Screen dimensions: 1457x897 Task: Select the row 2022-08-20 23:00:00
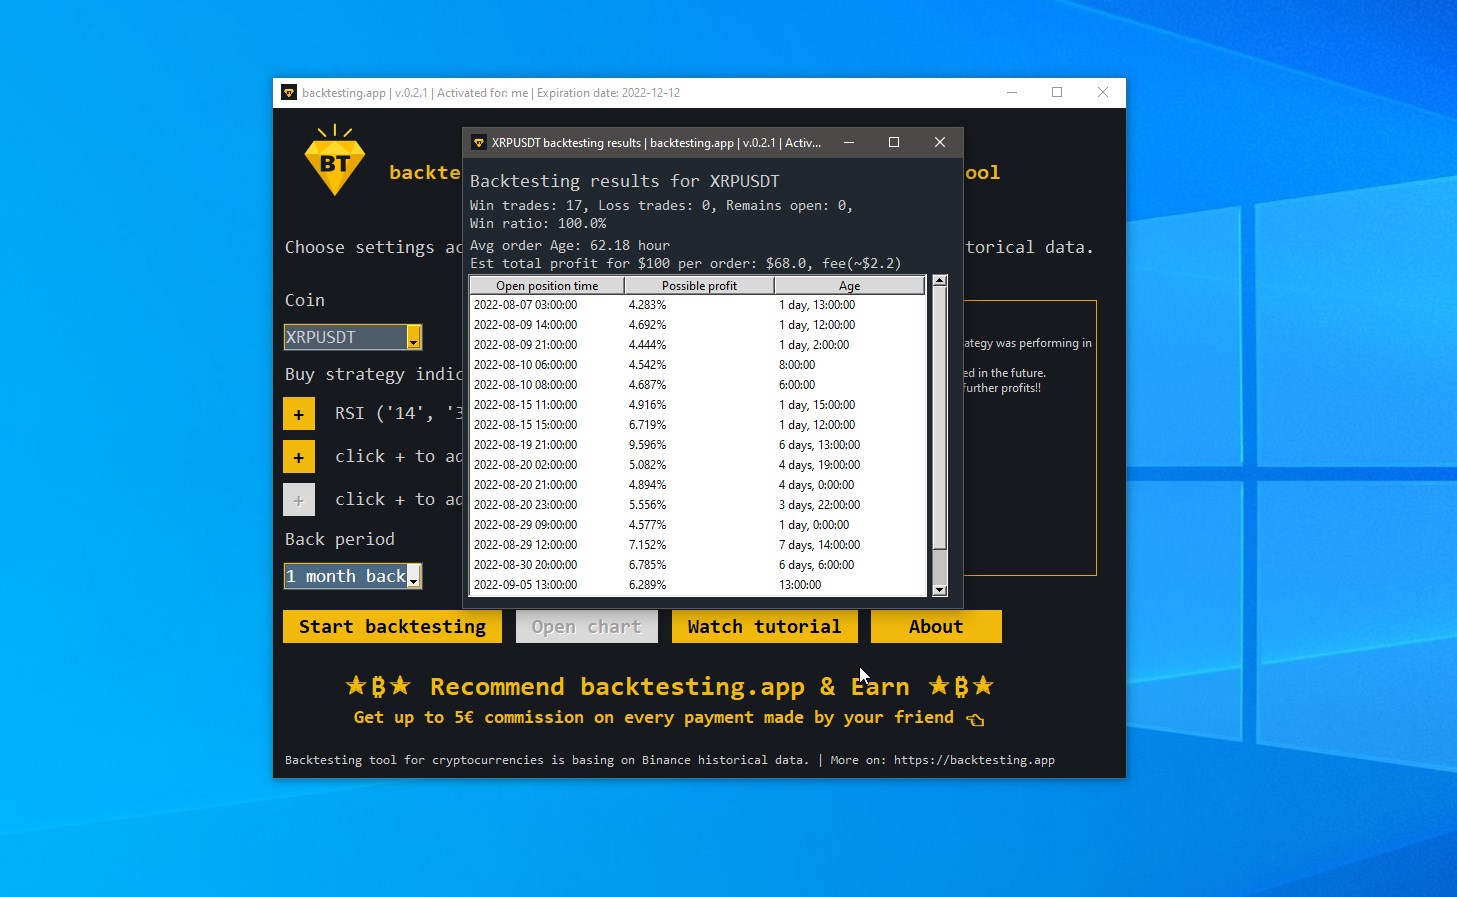tap(698, 505)
